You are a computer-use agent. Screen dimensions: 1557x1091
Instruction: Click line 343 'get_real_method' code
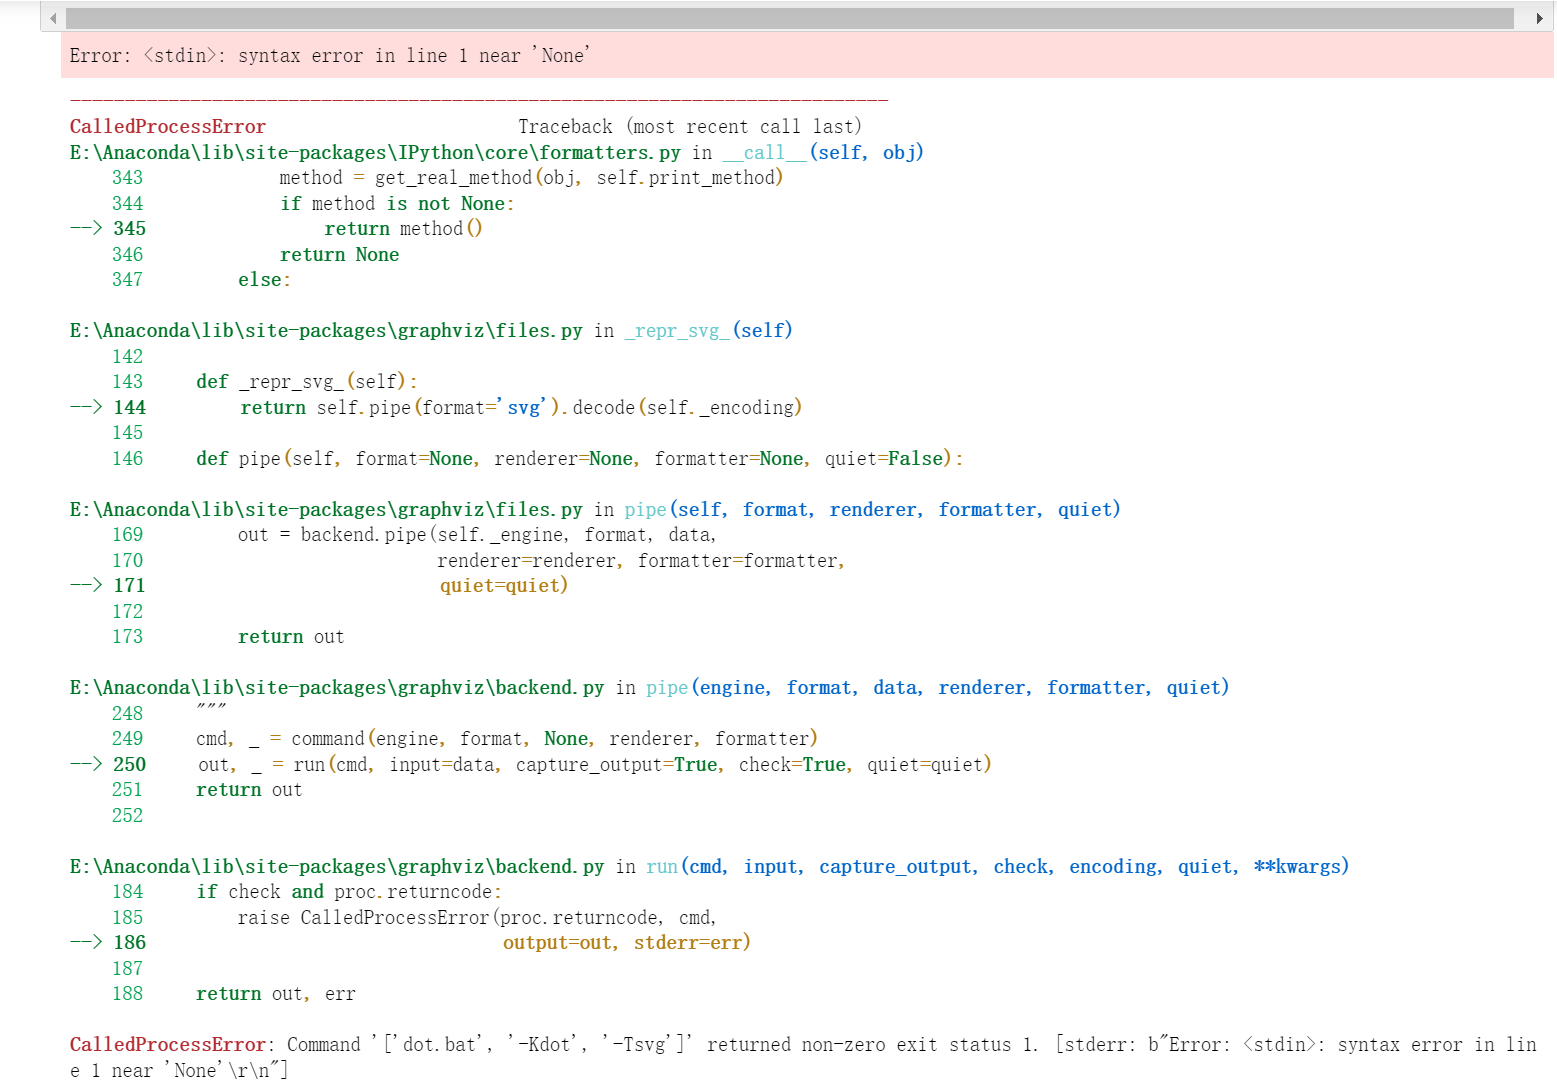[531, 178]
